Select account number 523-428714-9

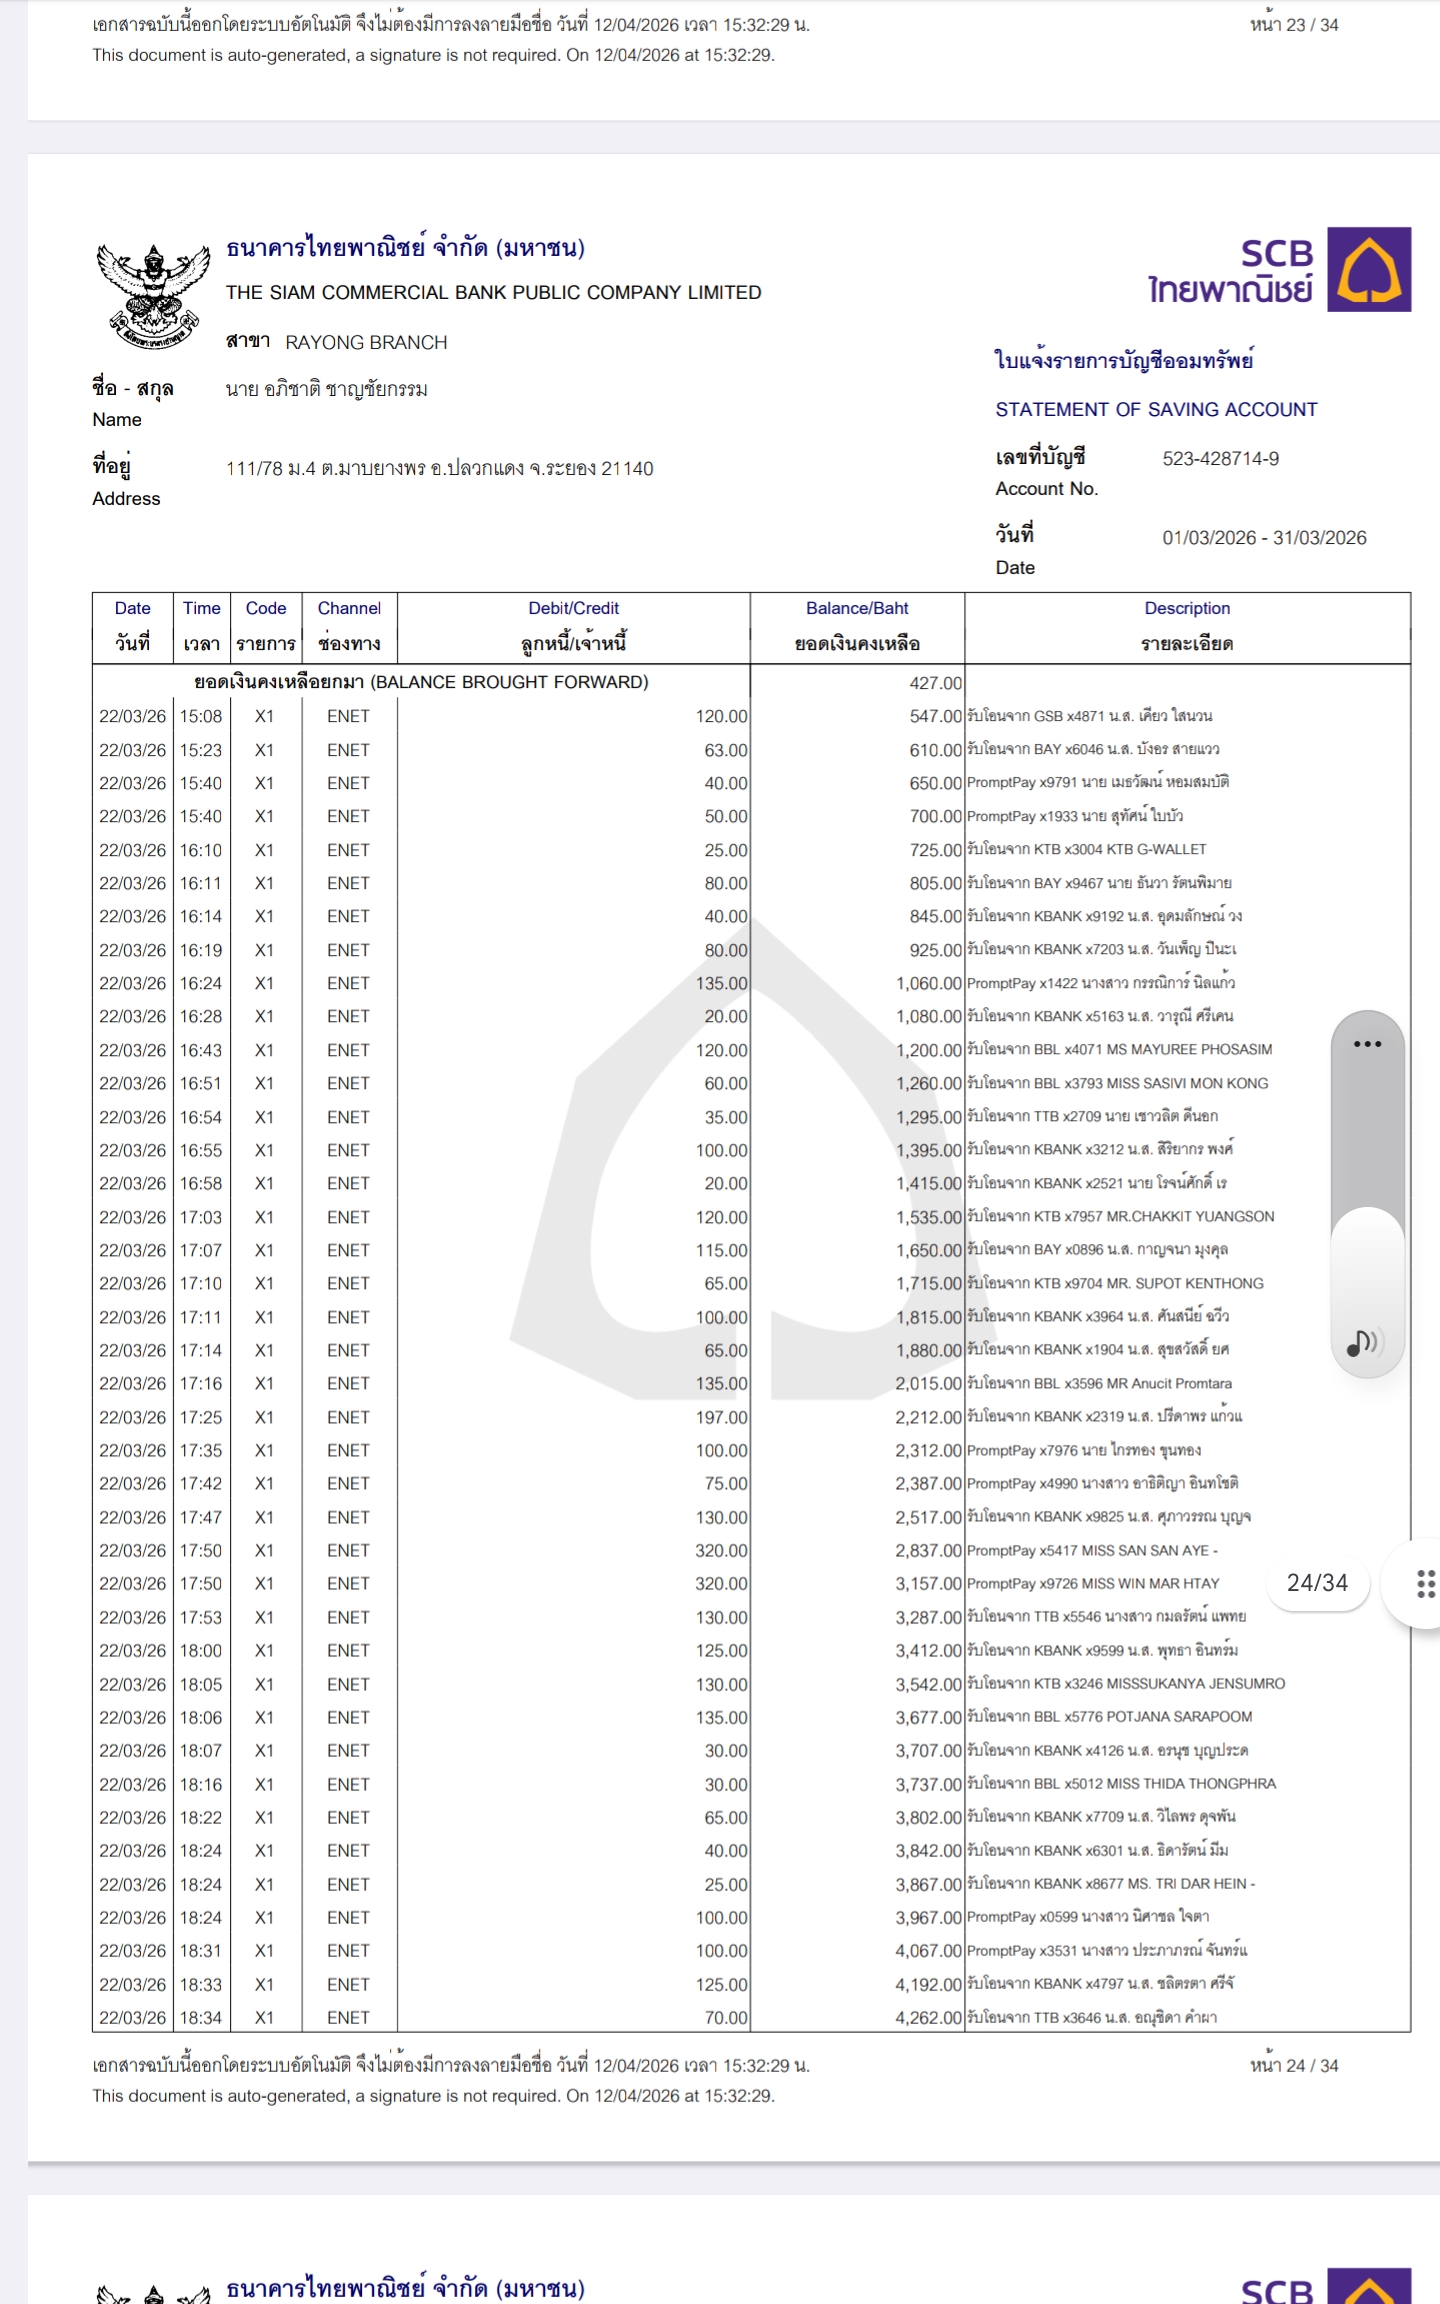click(x=1220, y=459)
